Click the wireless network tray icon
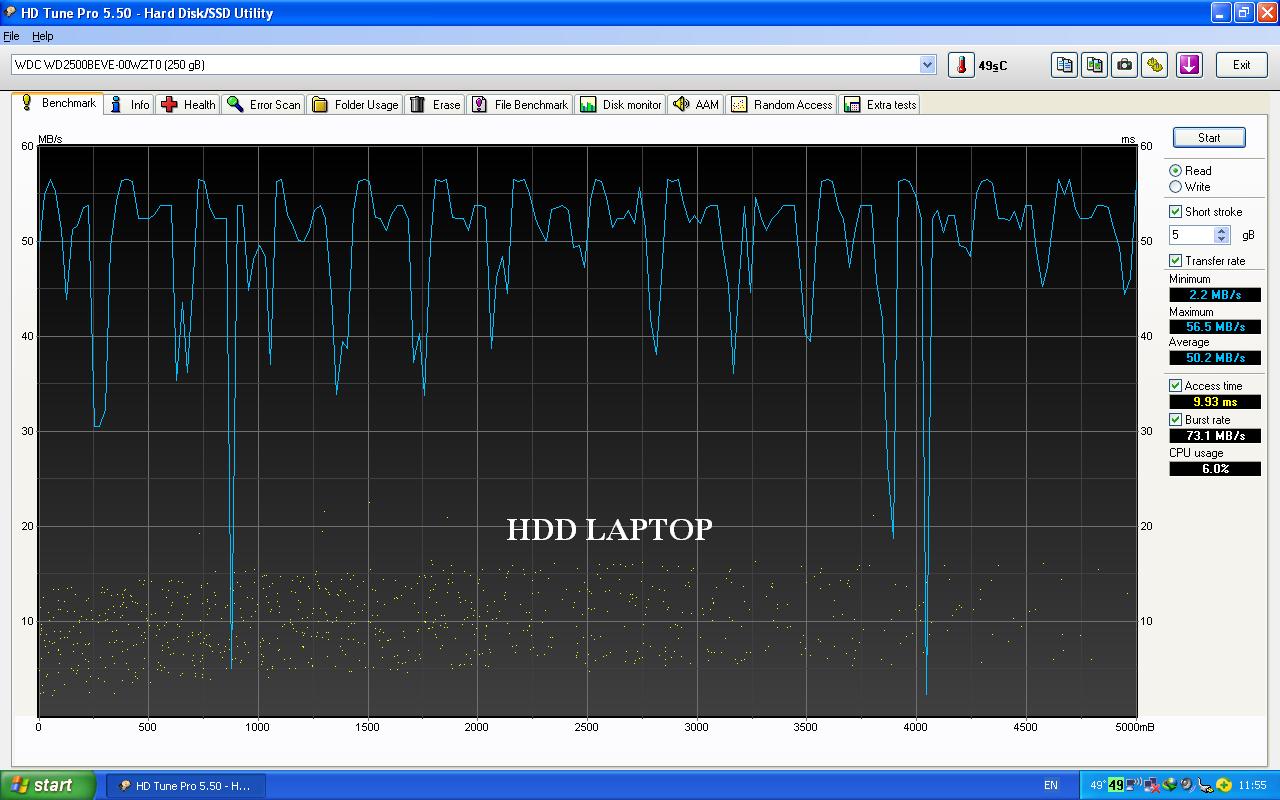 click(x=1133, y=785)
